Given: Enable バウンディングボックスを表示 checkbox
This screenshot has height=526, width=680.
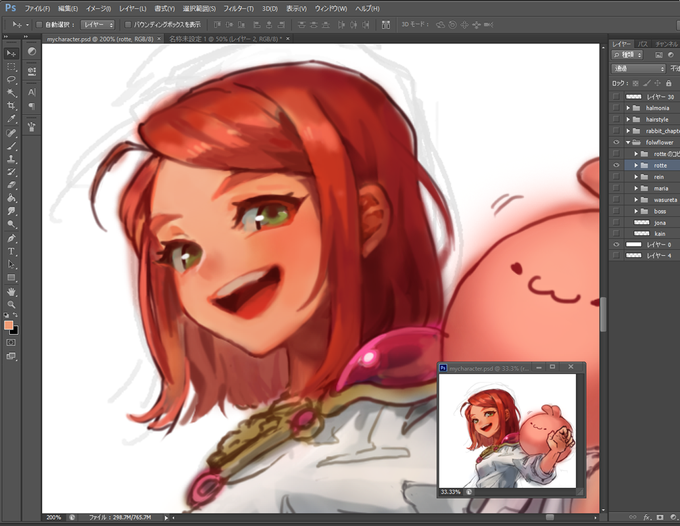Looking at the screenshot, I should [128, 25].
